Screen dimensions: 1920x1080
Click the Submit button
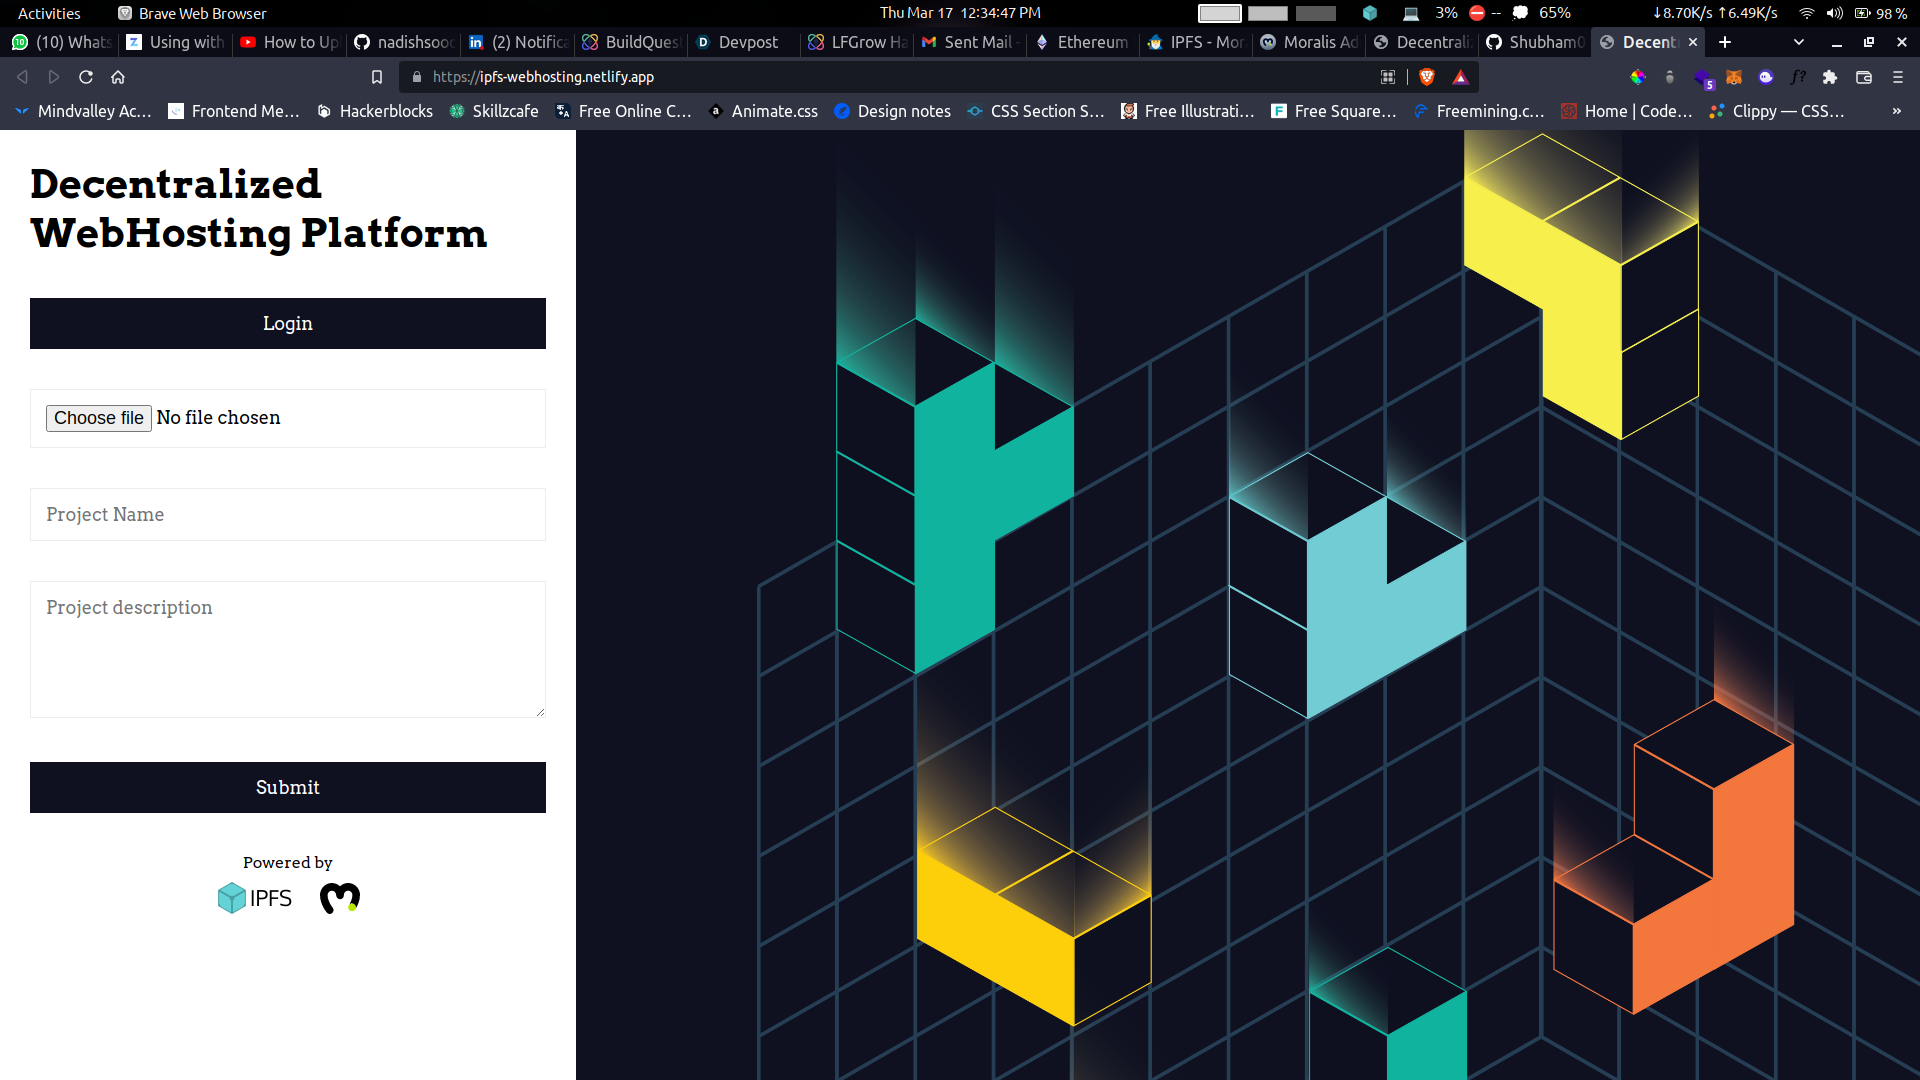[x=288, y=787]
